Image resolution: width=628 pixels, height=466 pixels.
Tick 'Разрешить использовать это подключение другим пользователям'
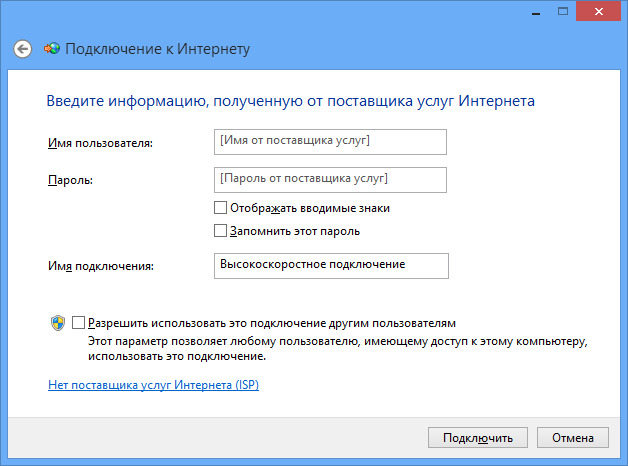(79, 324)
